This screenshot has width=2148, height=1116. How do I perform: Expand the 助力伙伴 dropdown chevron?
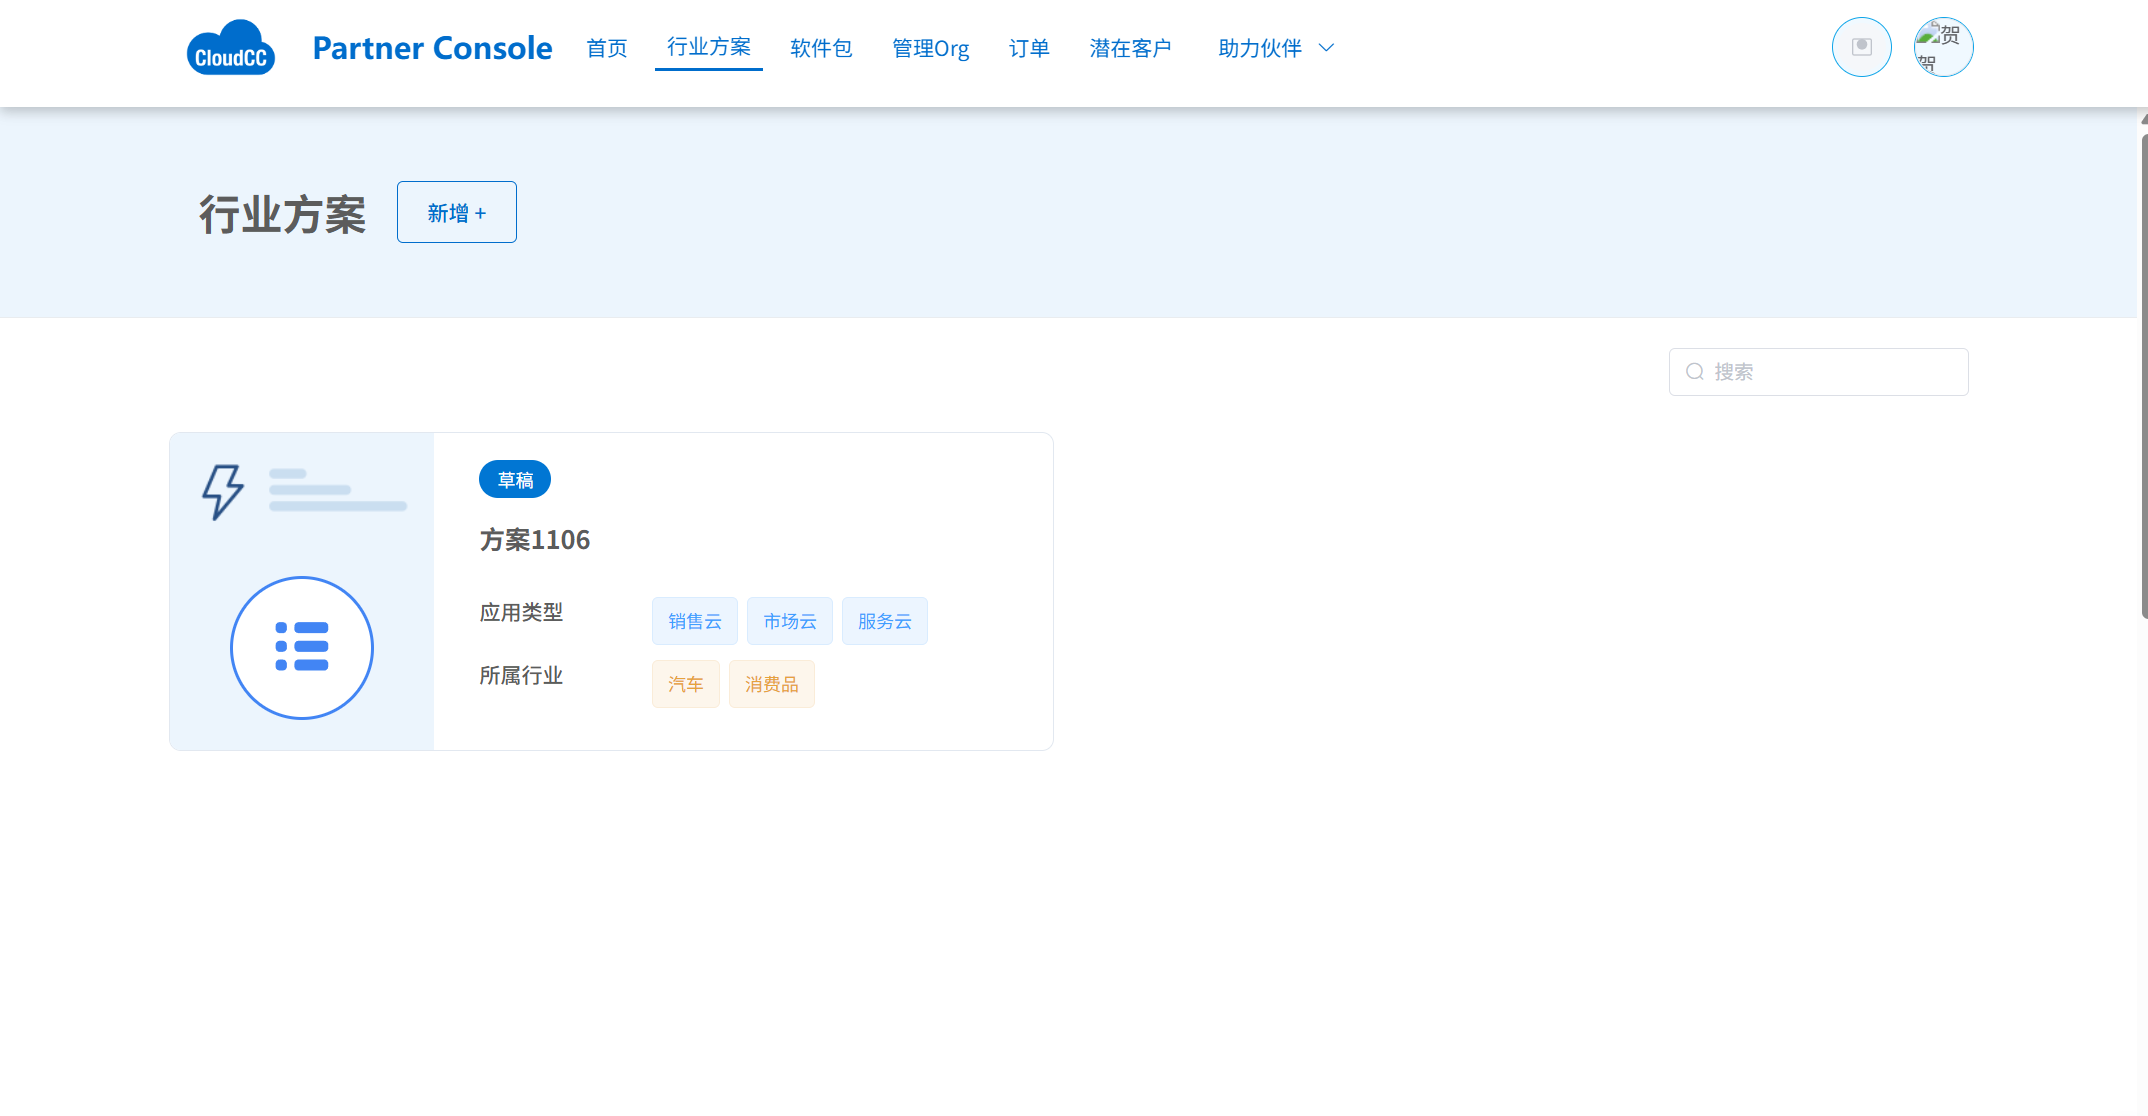[1327, 48]
